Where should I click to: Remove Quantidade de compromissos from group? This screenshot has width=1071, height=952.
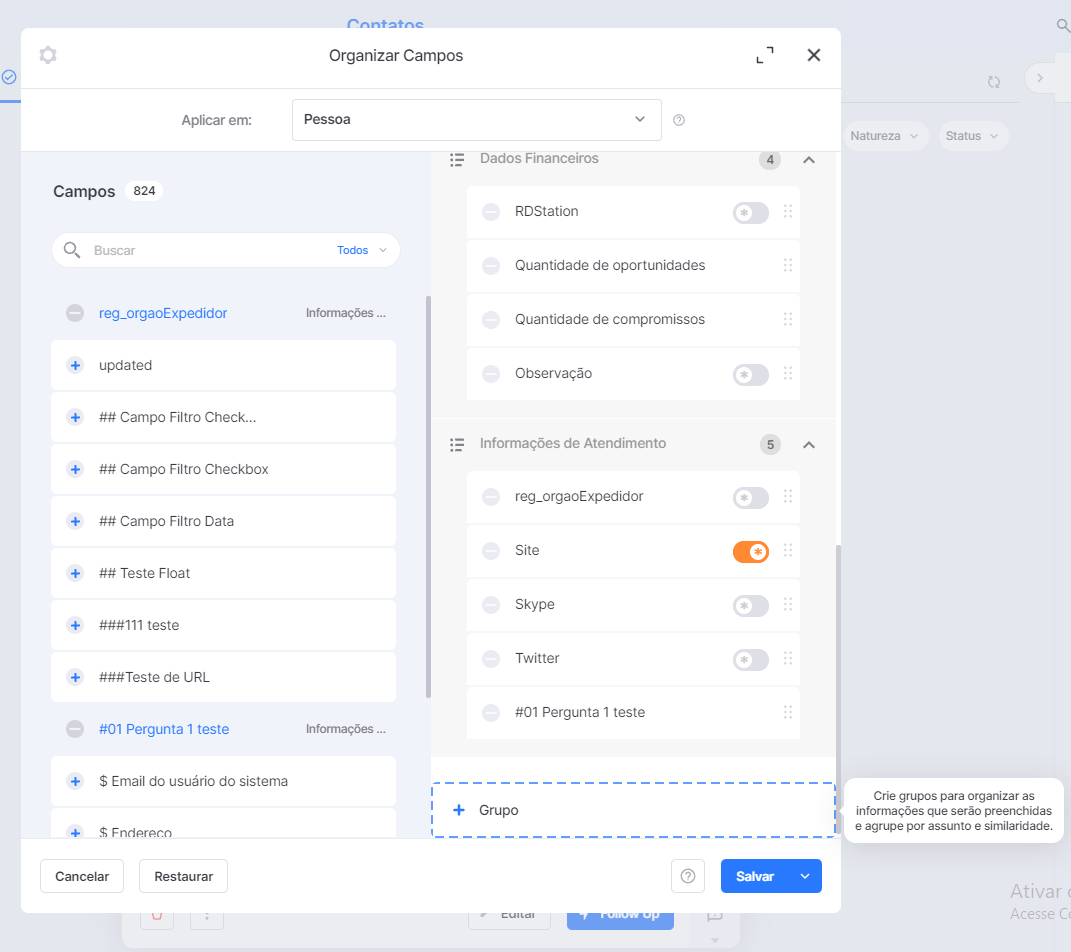coord(491,320)
